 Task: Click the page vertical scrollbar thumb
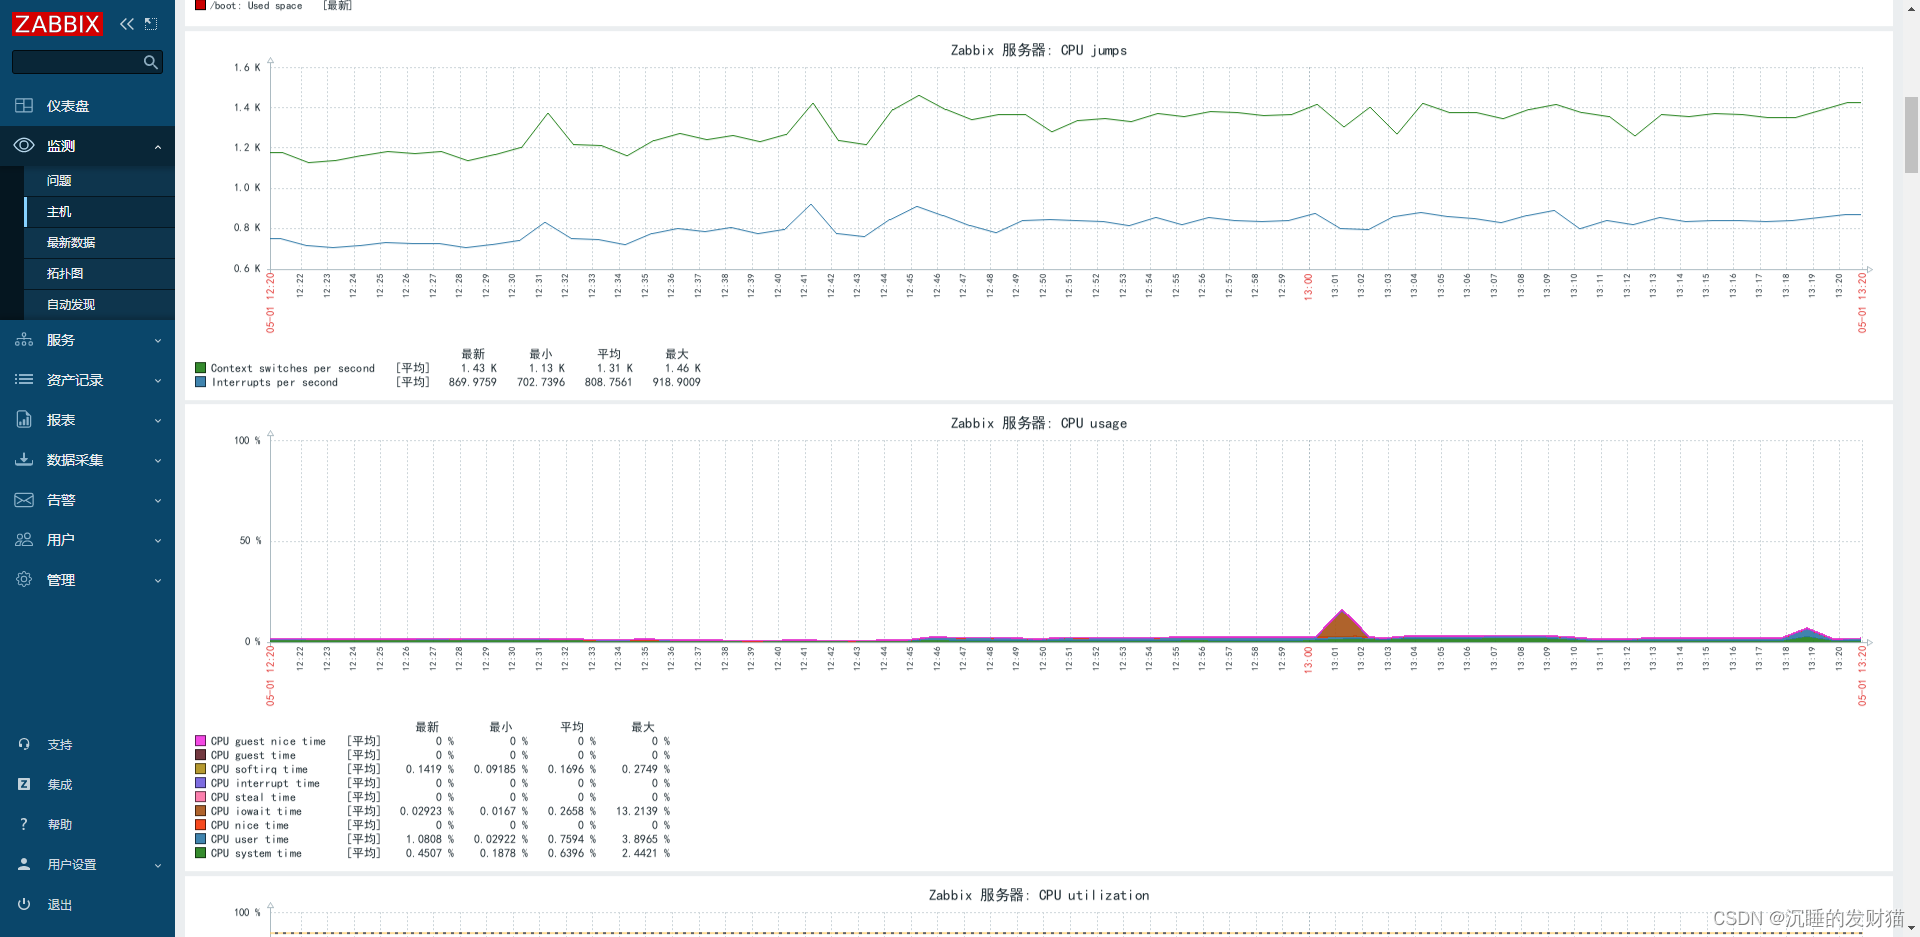(x=1911, y=135)
